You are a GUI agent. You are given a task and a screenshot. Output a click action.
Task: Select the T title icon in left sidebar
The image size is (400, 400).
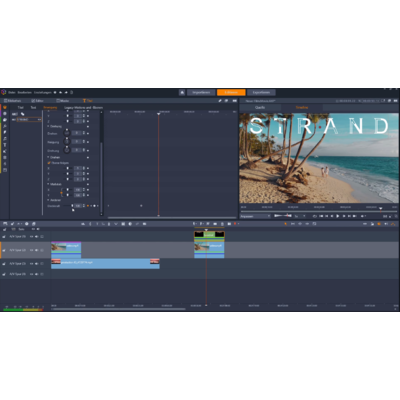click(5, 145)
